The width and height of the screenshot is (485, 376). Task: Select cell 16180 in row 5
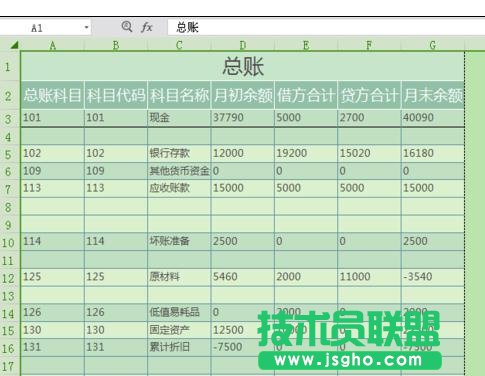pos(433,153)
